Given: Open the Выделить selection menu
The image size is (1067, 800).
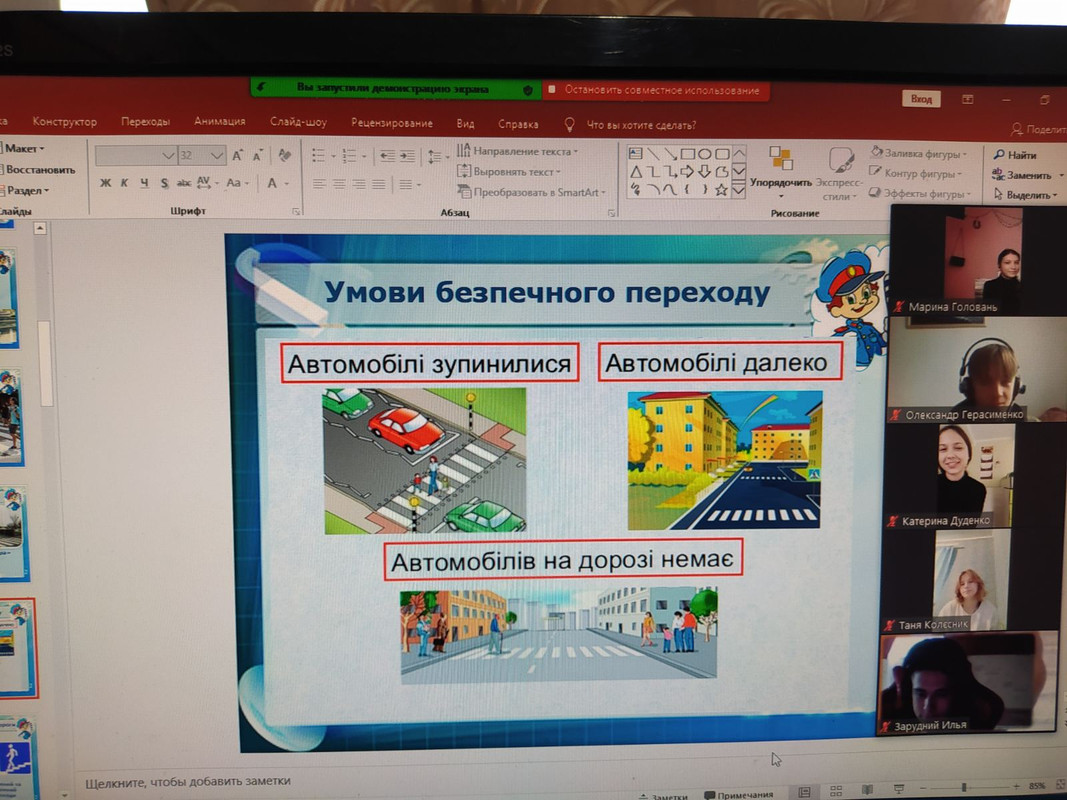Looking at the screenshot, I should coord(1025,195).
